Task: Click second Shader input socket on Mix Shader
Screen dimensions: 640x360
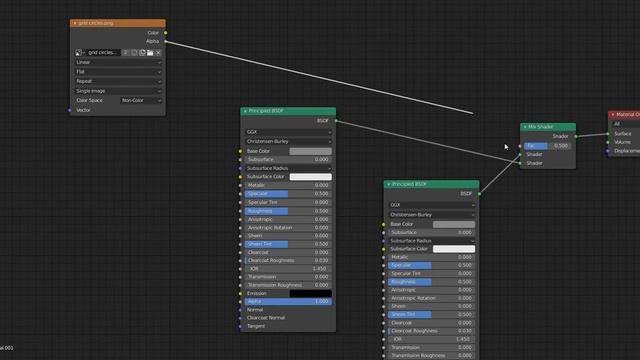Action: tap(520, 163)
